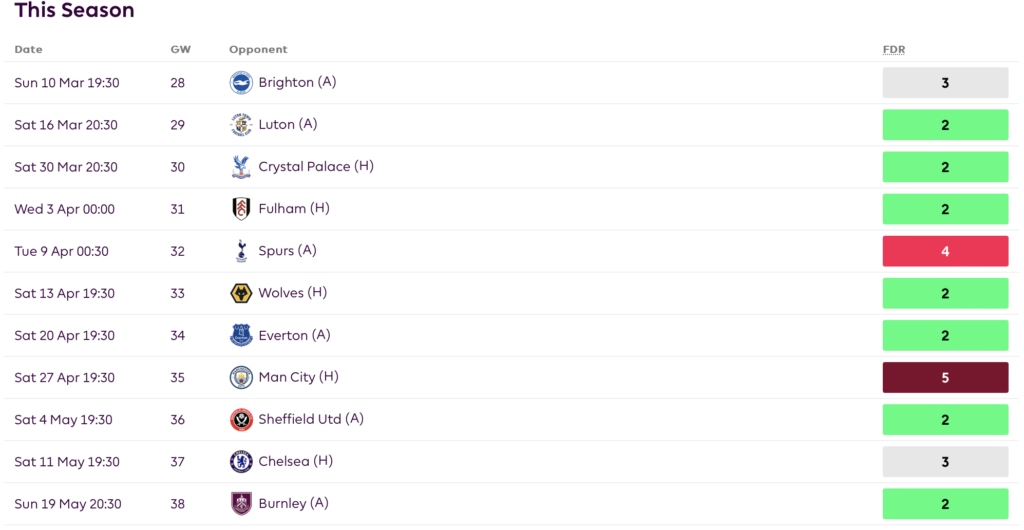Click the Burnley club crest icon
The image size is (1024, 530).
pos(241,504)
